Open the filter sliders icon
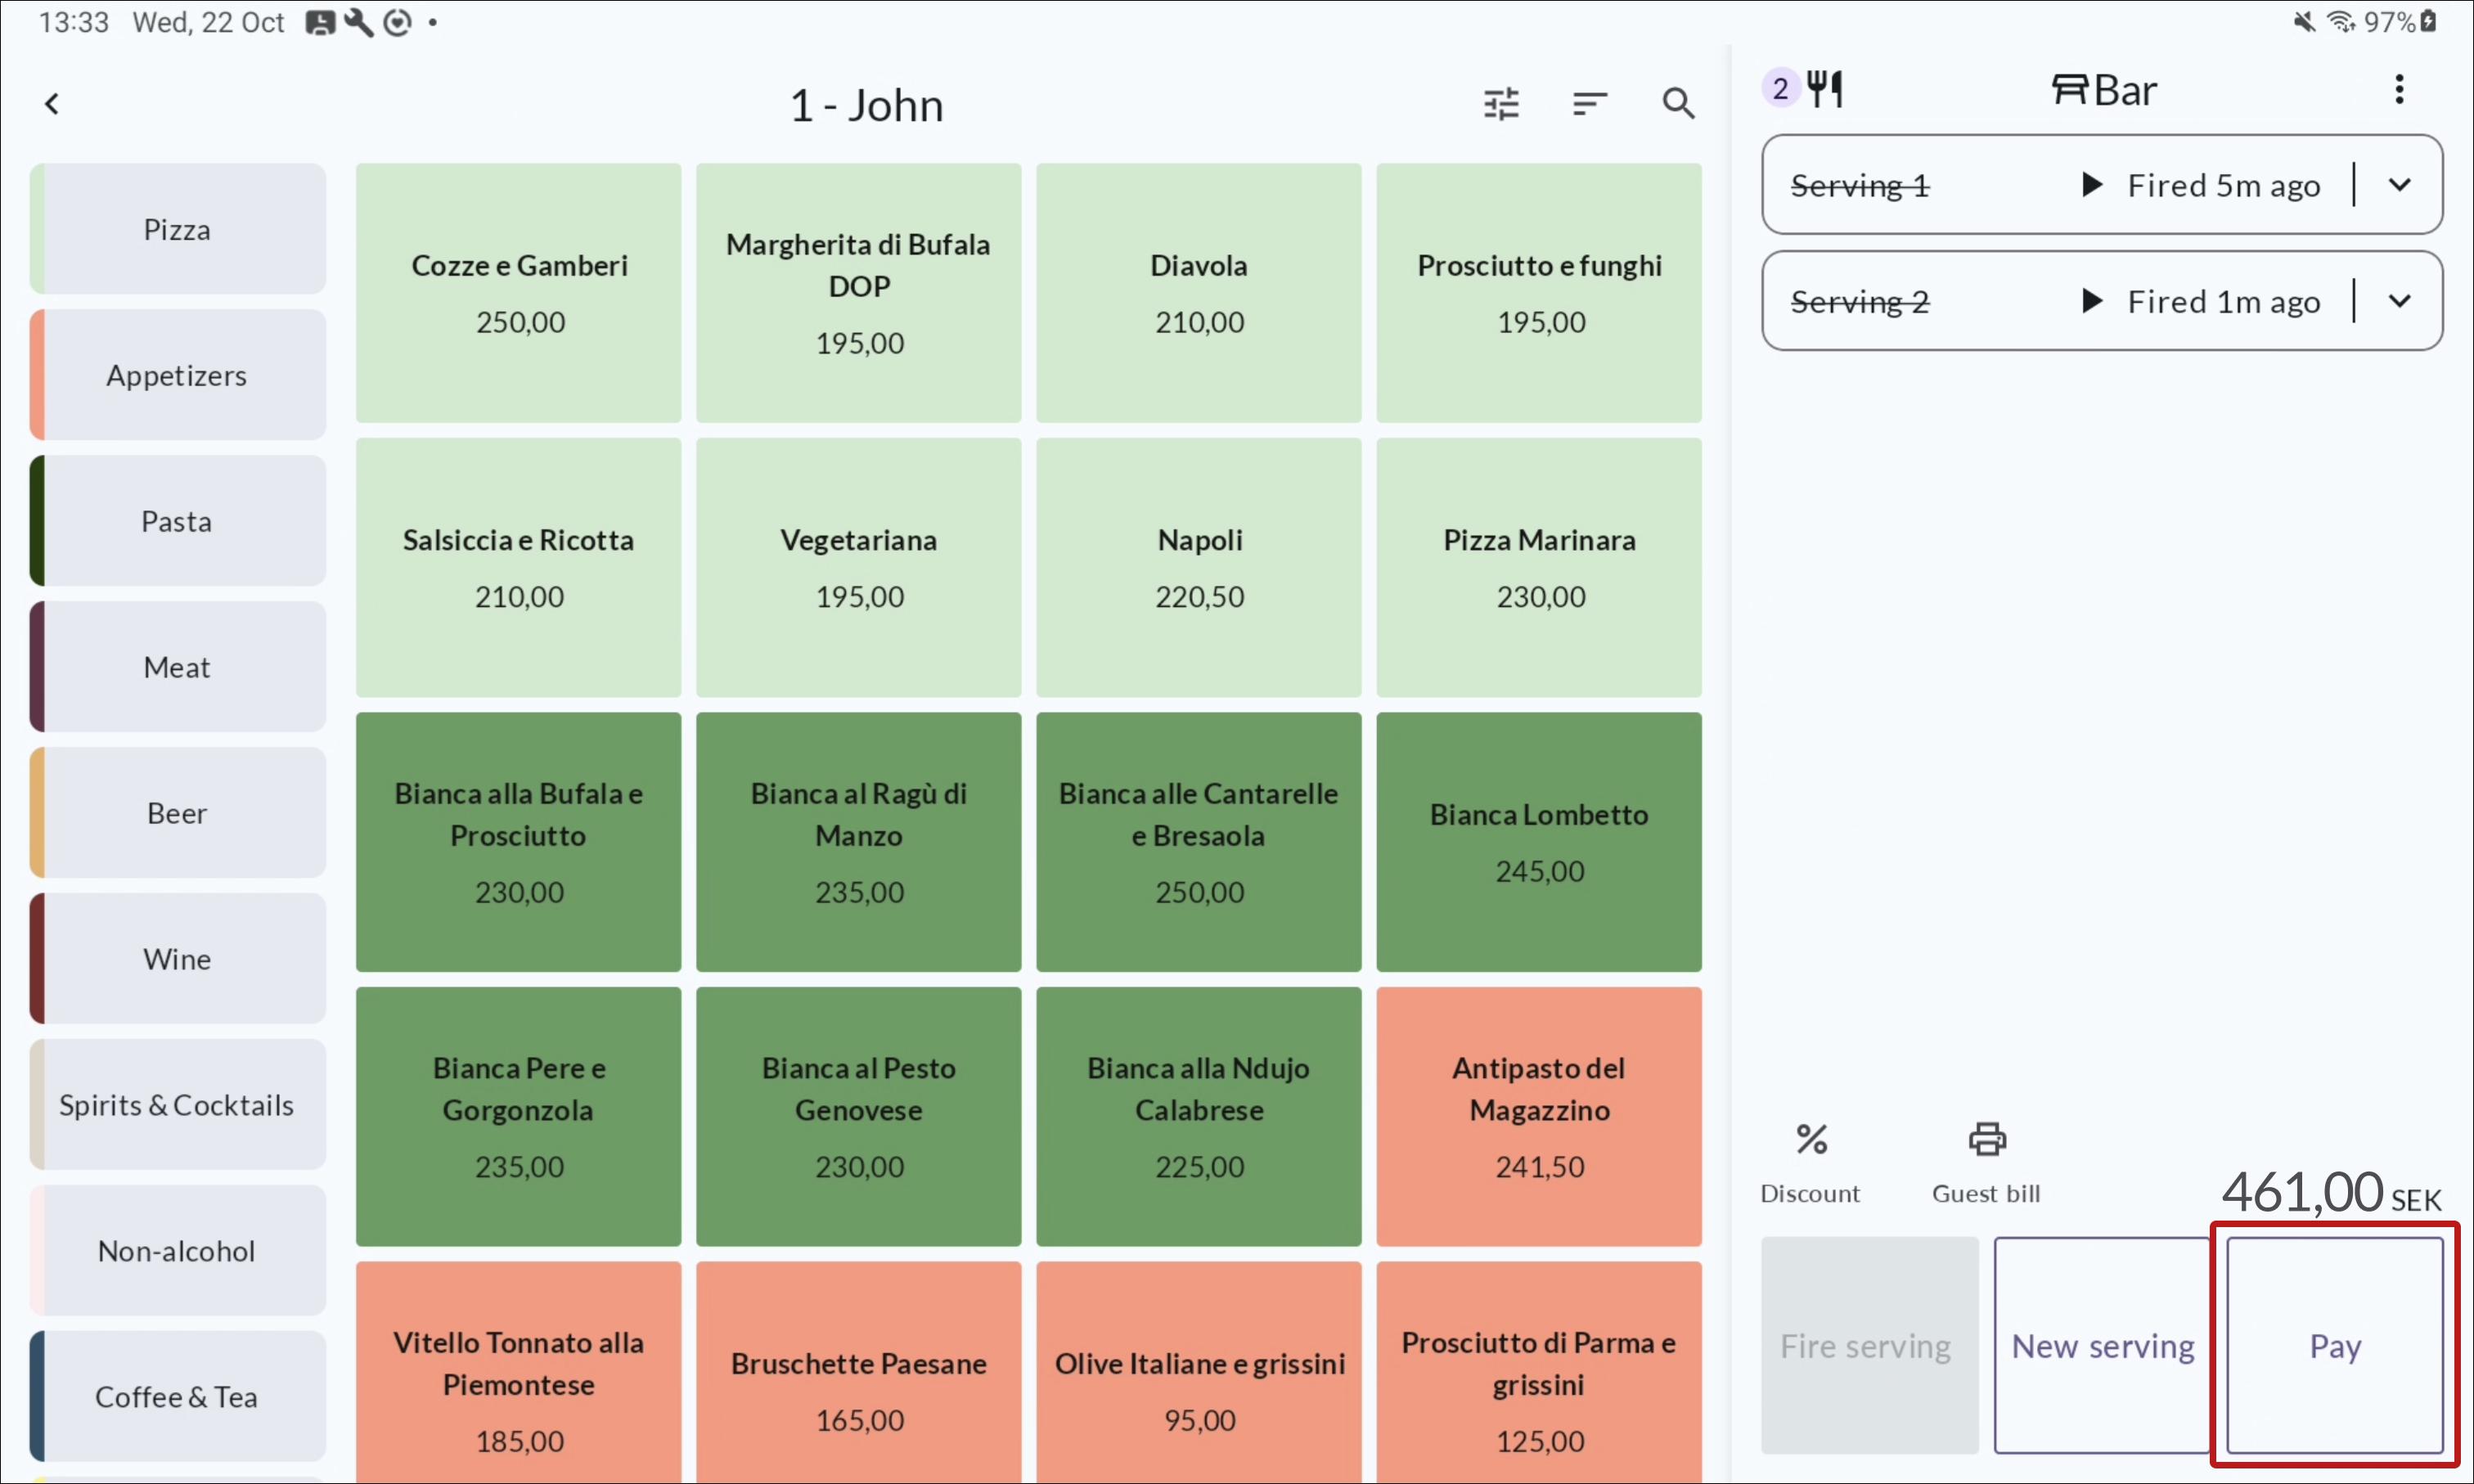 tap(1500, 104)
